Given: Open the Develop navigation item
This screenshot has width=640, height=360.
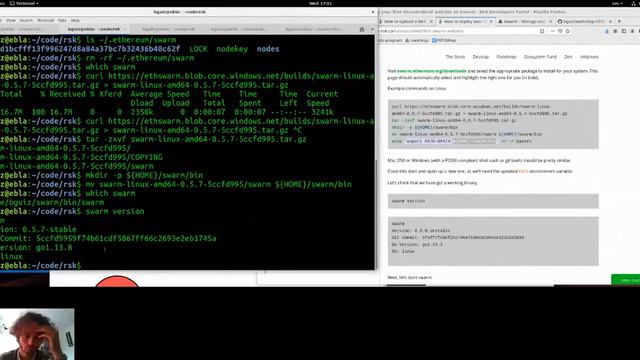Looking at the screenshot, I should click(480, 57).
